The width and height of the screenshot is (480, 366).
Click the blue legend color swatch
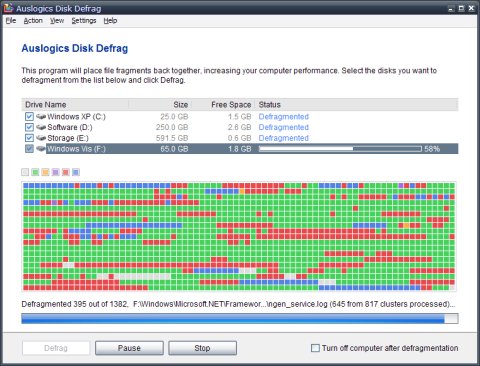pyautogui.click(x=76, y=172)
